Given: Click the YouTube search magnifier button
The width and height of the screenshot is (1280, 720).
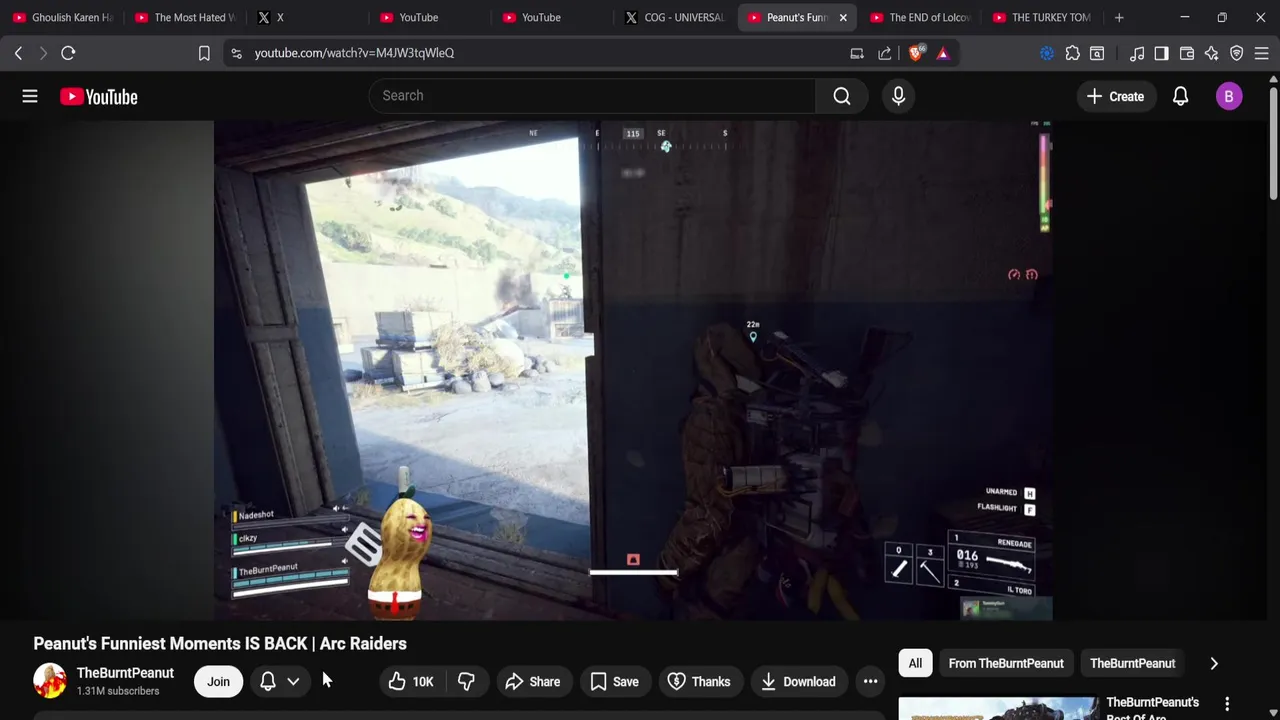Looking at the screenshot, I should coord(842,96).
